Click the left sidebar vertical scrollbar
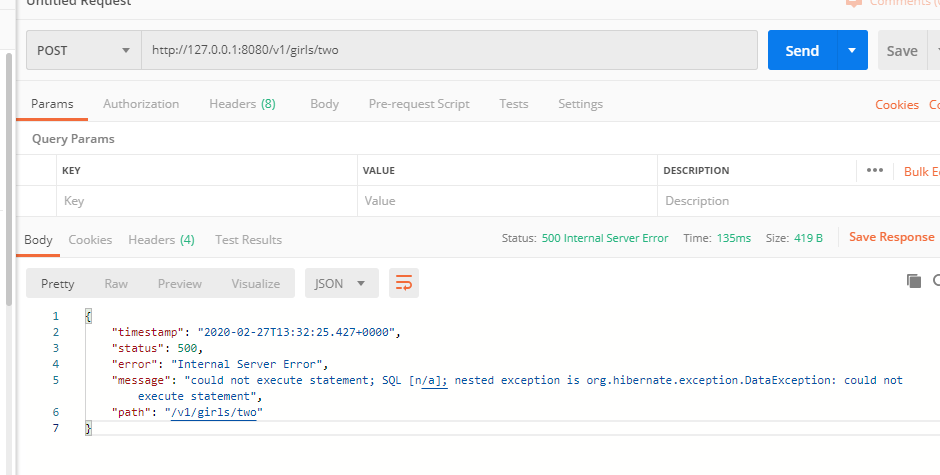Image resolution: width=940 pixels, height=475 pixels. pyautogui.click(x=8, y=180)
